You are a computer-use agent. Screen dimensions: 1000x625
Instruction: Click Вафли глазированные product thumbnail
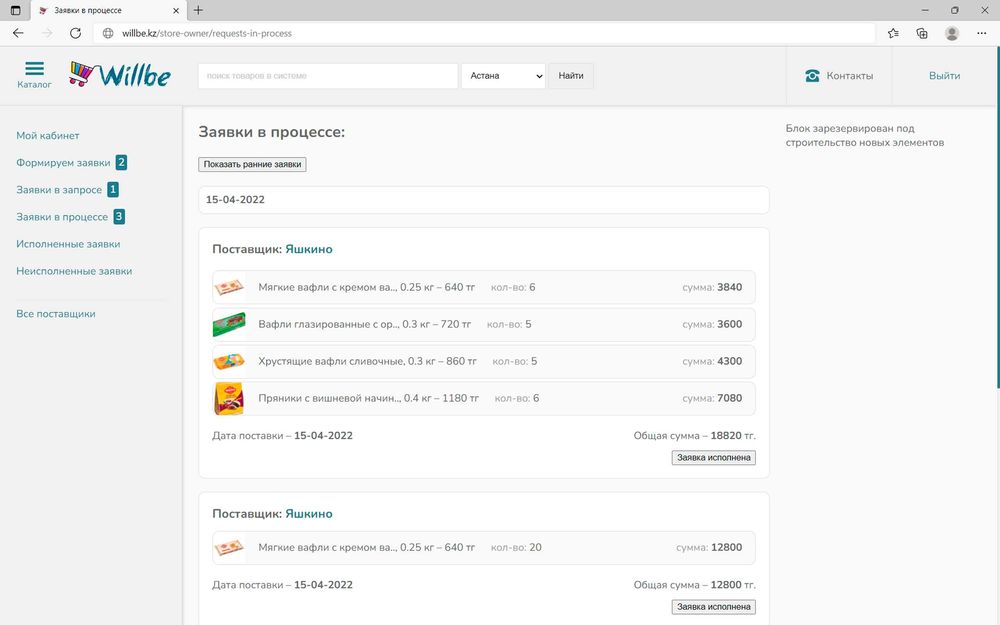tap(229, 325)
